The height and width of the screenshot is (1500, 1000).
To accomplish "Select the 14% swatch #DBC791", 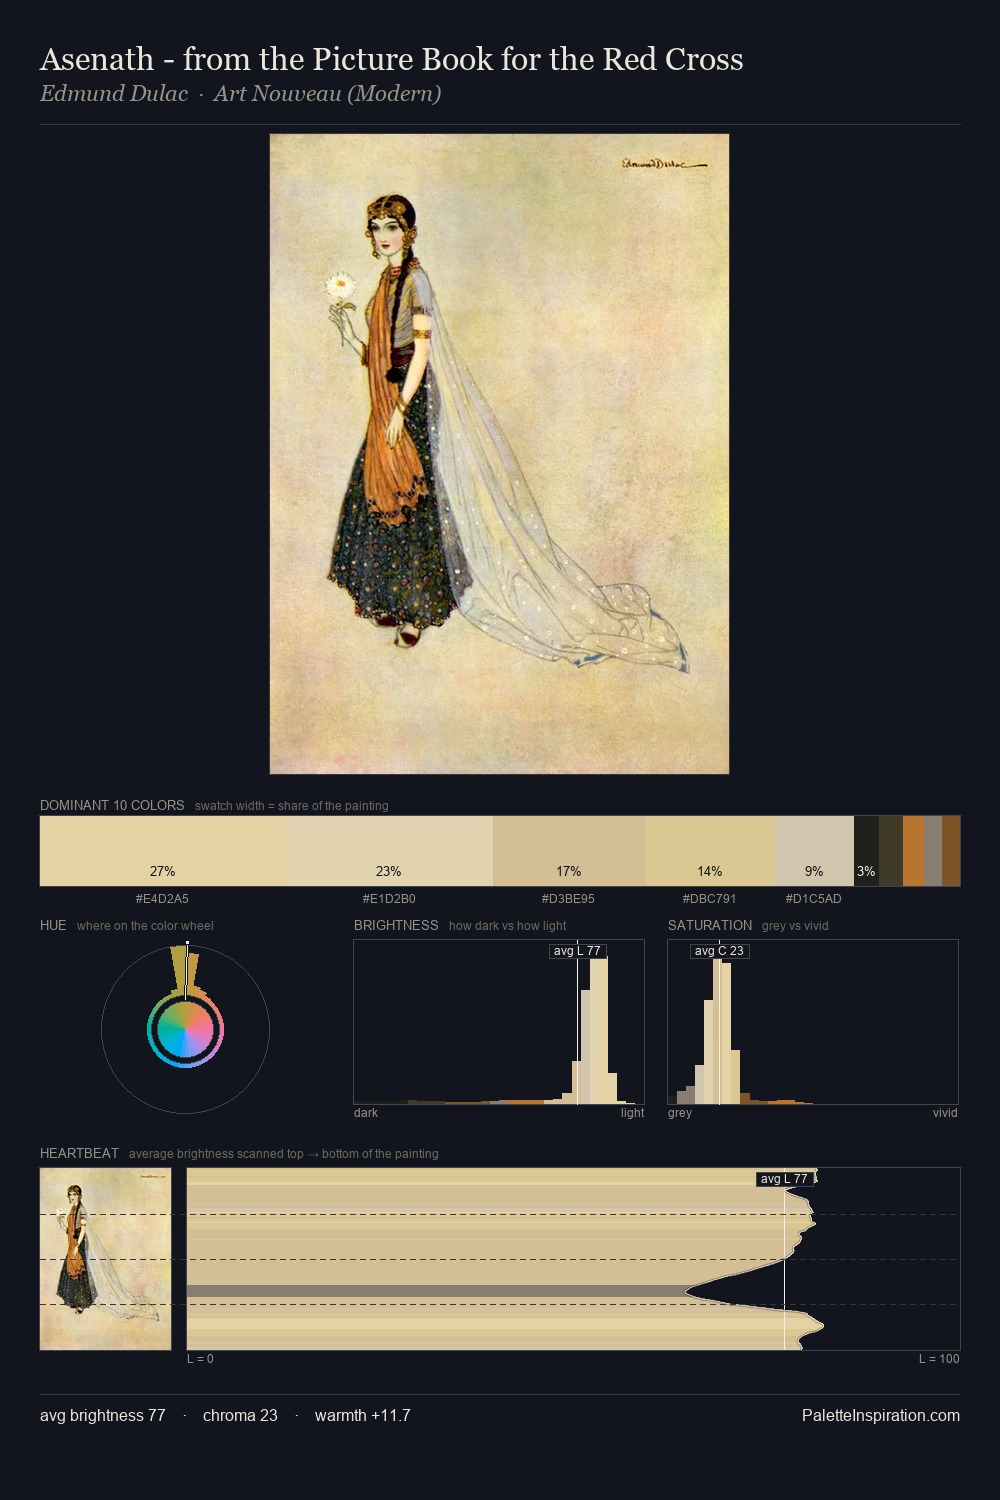I will tap(710, 851).
